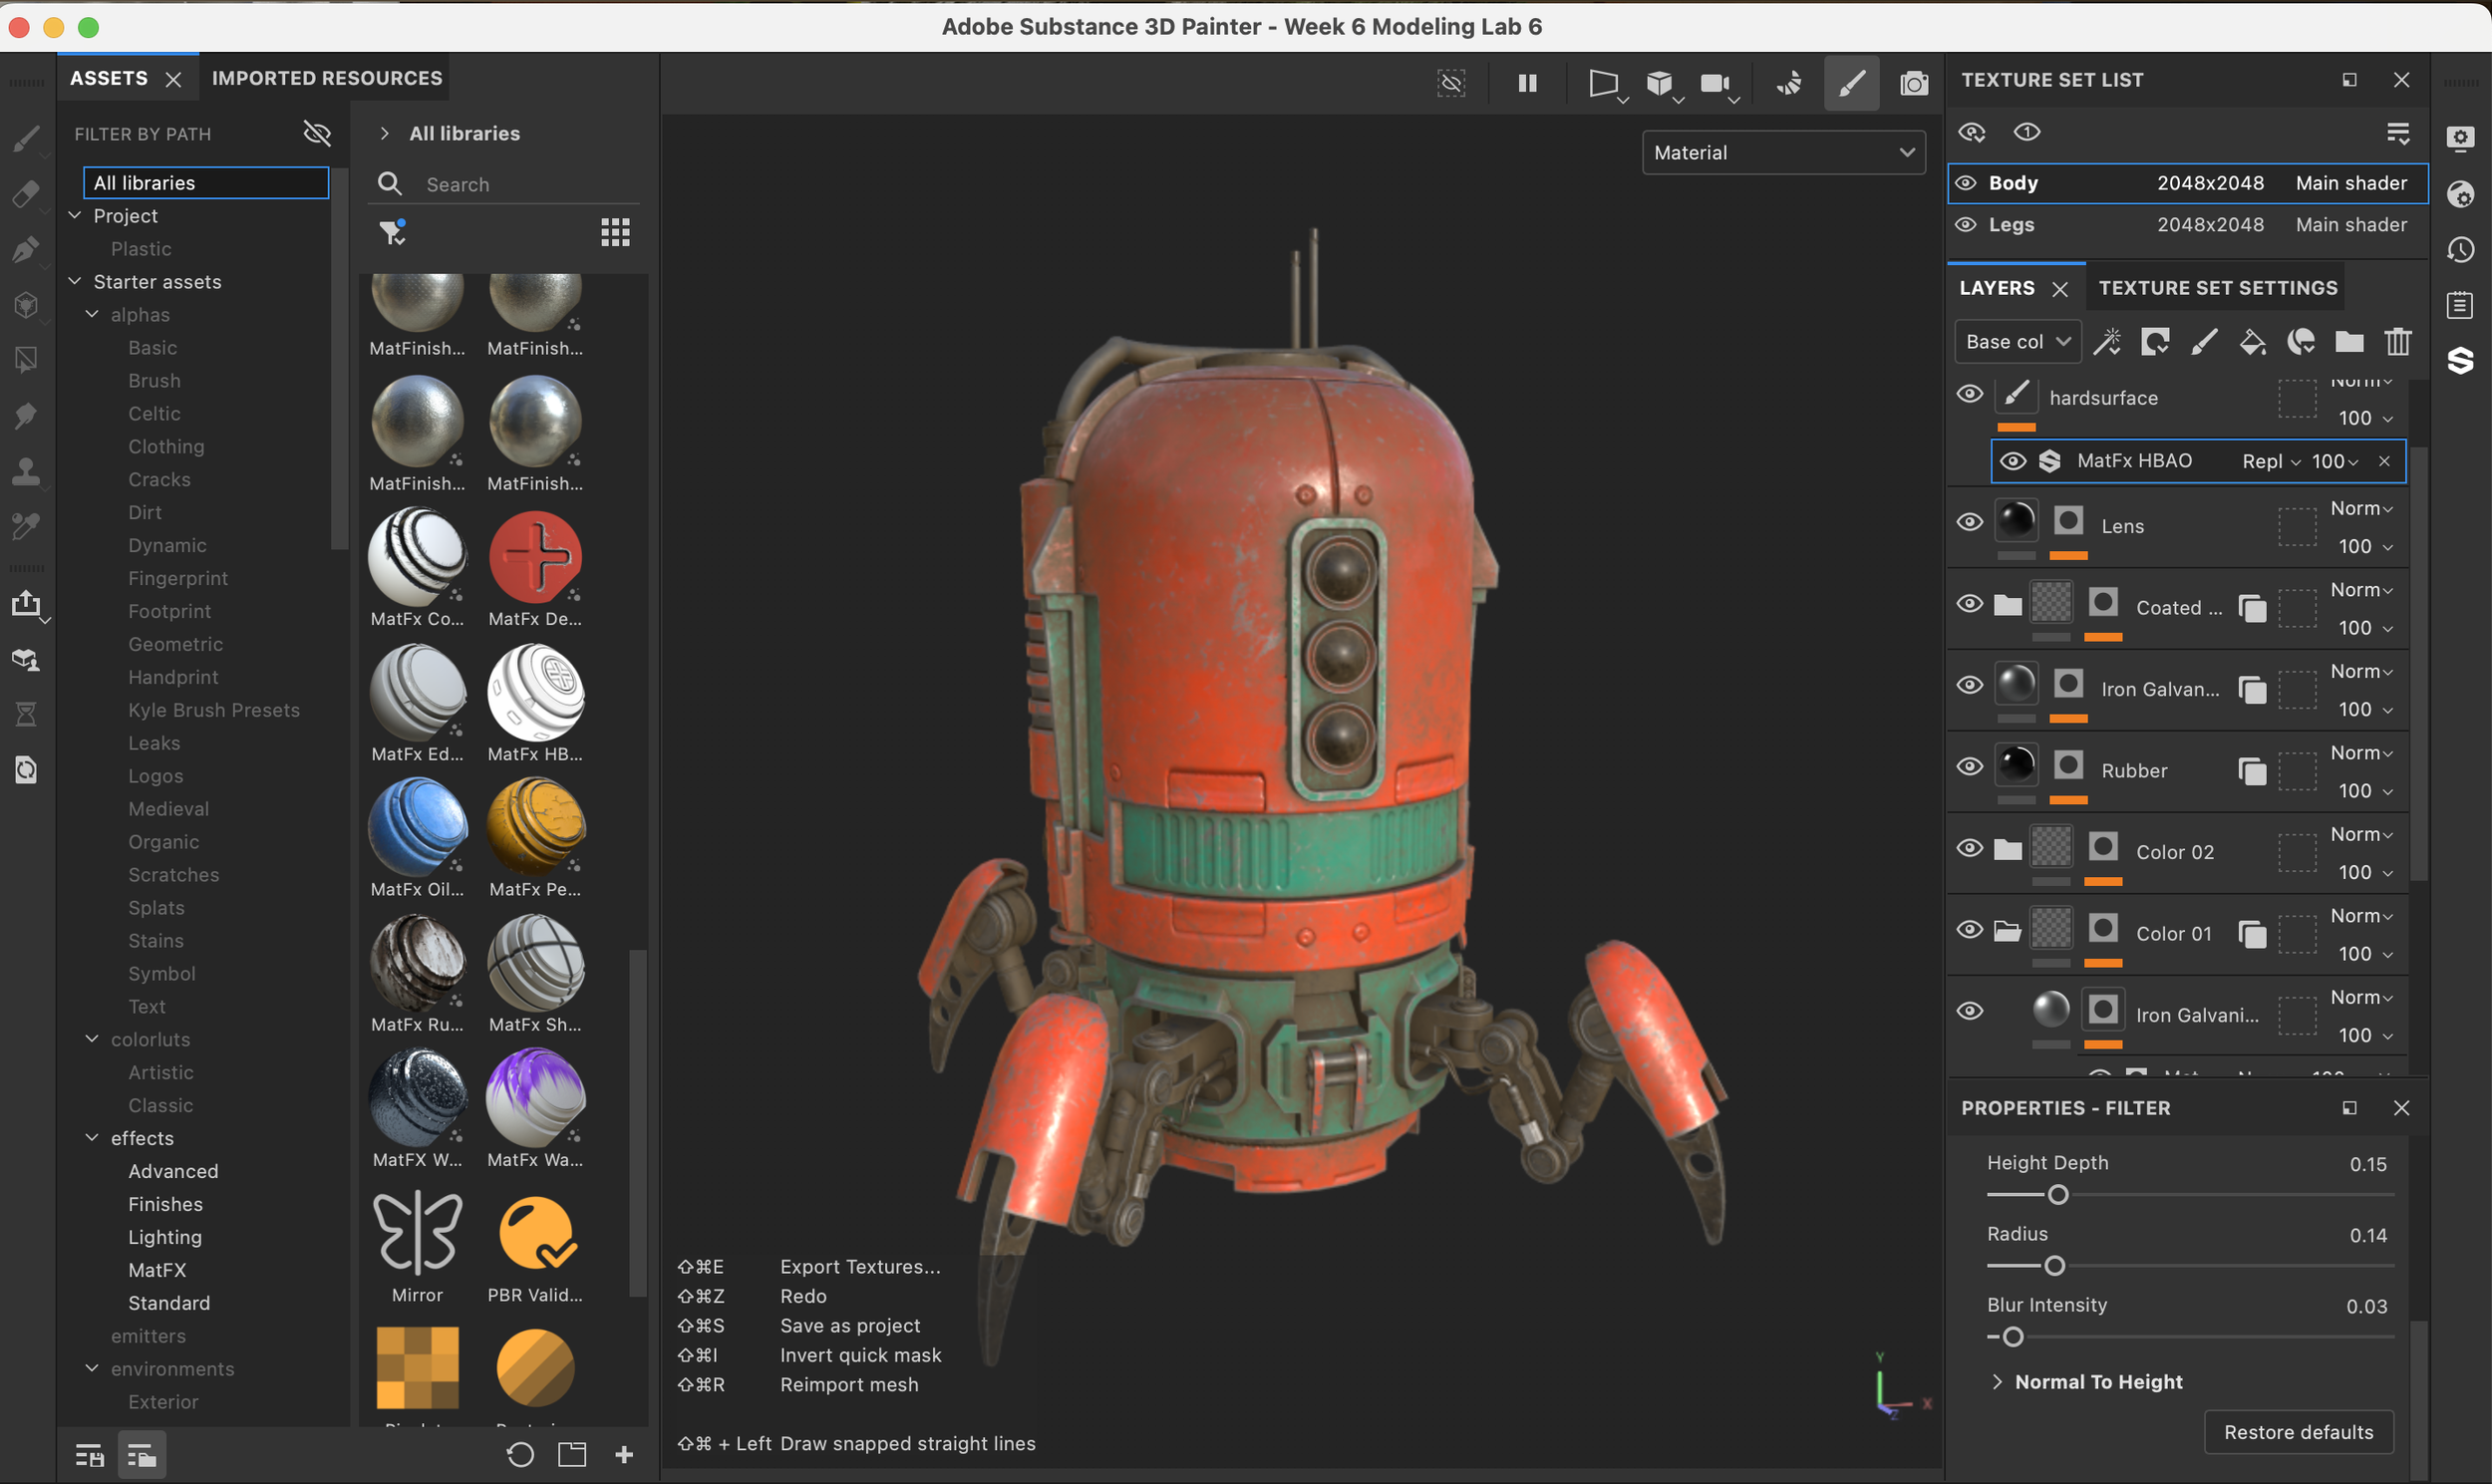Viewport: 2492px width, 1484px height.
Task: Add a black mask to the layer
Action: [x=2155, y=341]
